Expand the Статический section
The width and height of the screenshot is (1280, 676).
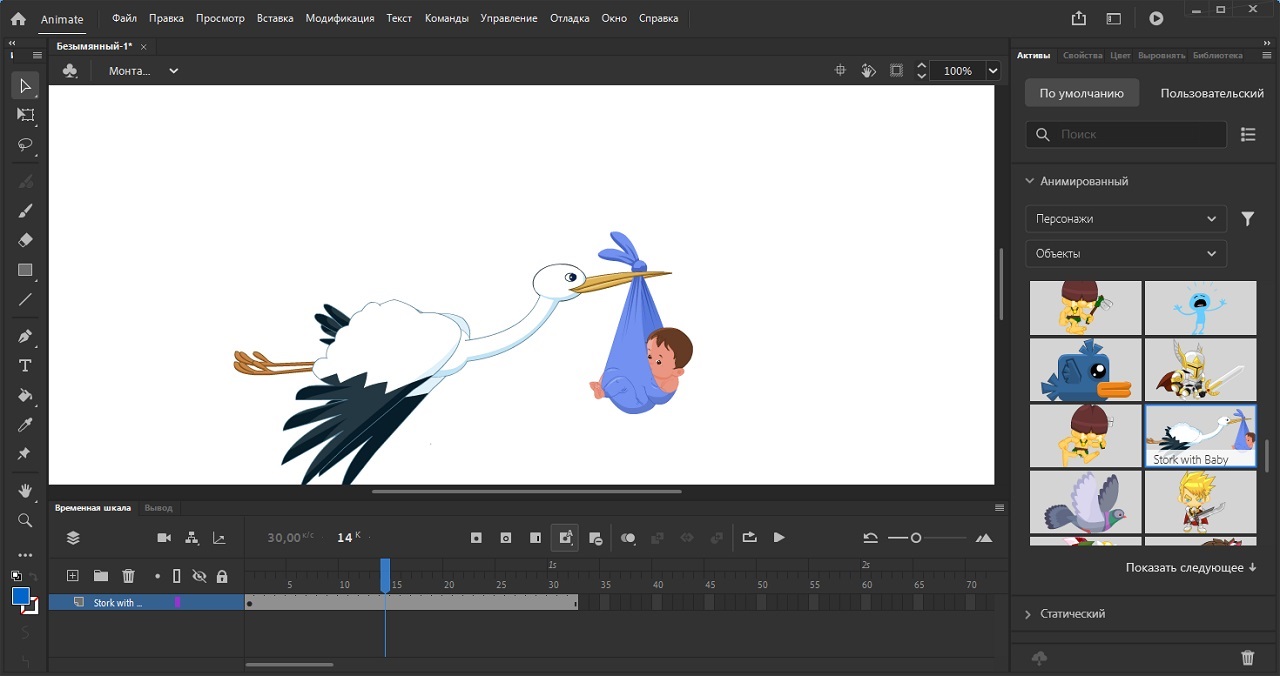pos(1072,614)
